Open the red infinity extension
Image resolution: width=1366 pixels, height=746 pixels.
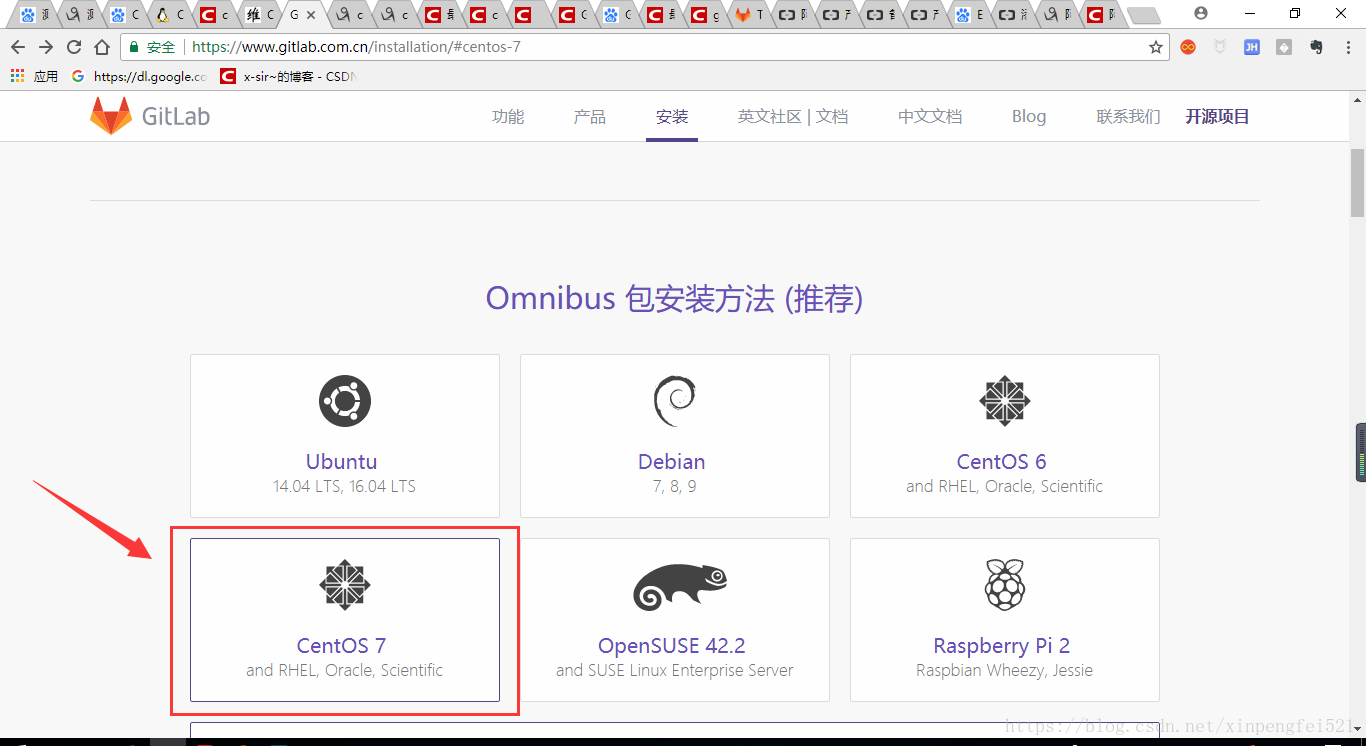click(1188, 47)
